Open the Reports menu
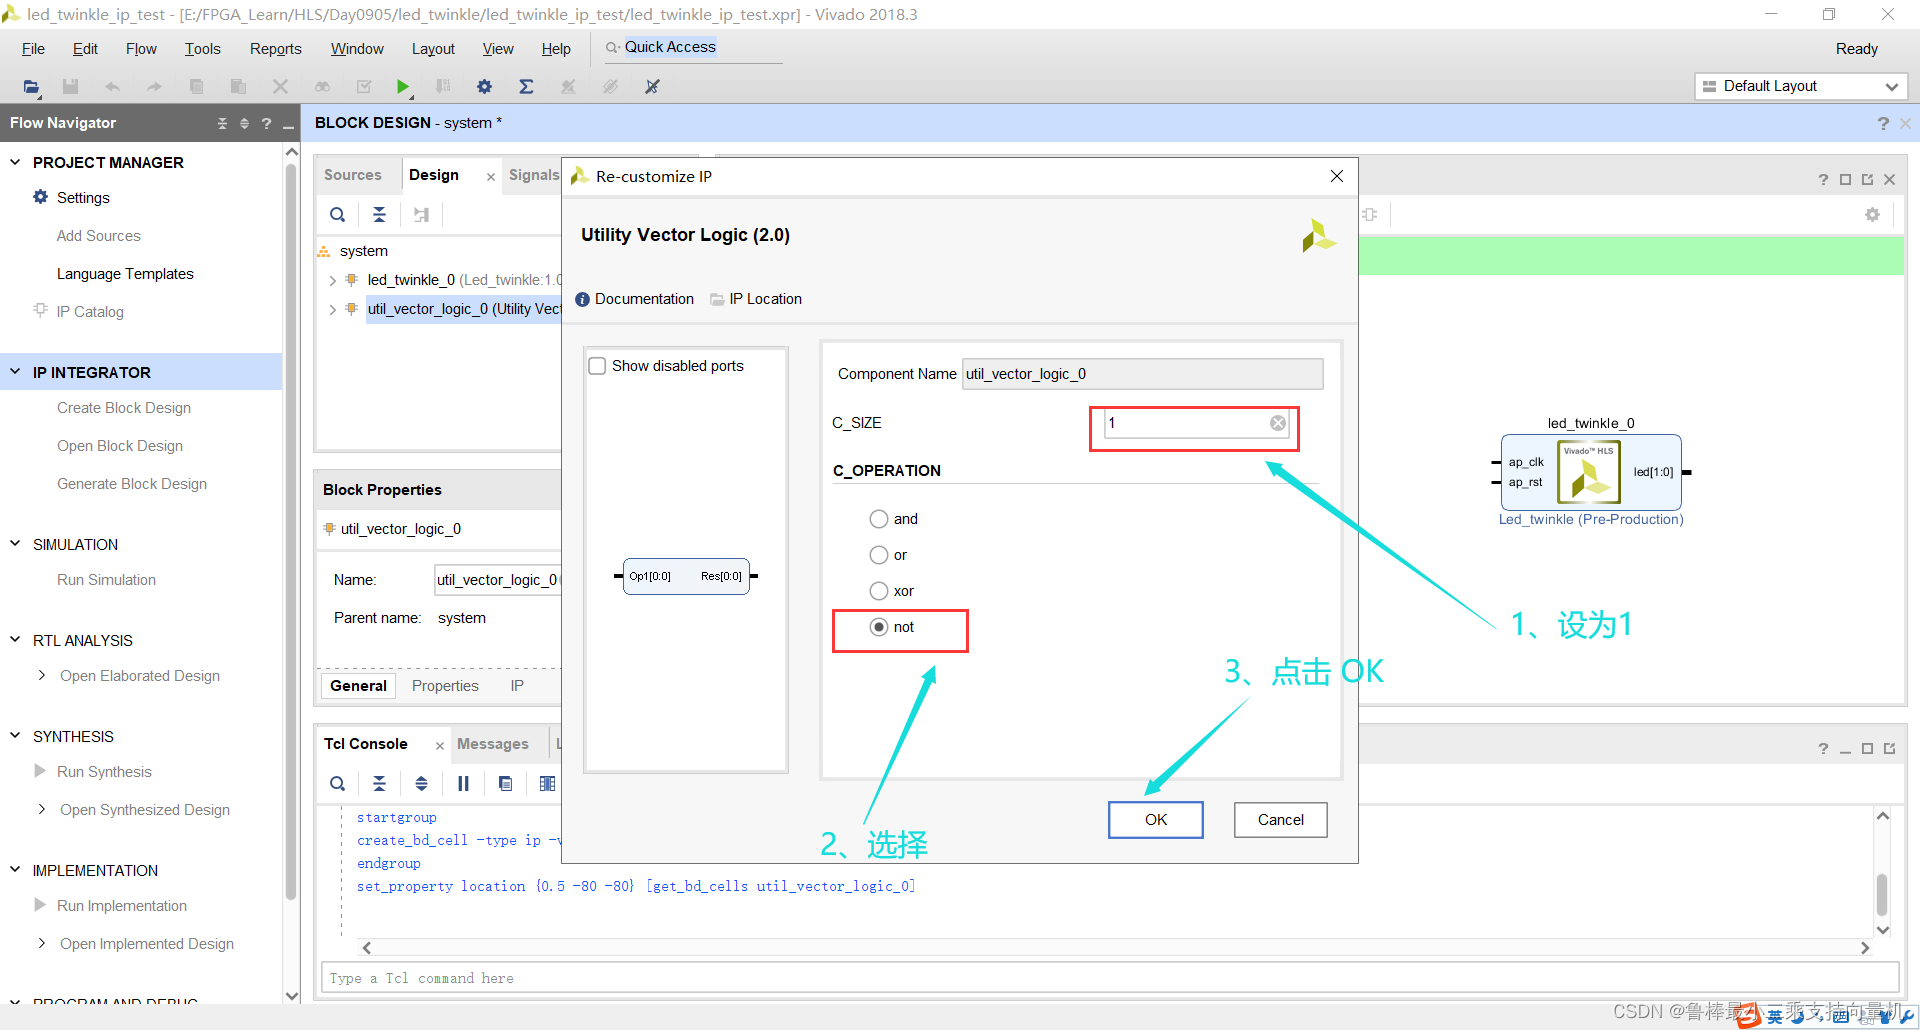Screen dimensions: 1920x1030 click(275, 49)
